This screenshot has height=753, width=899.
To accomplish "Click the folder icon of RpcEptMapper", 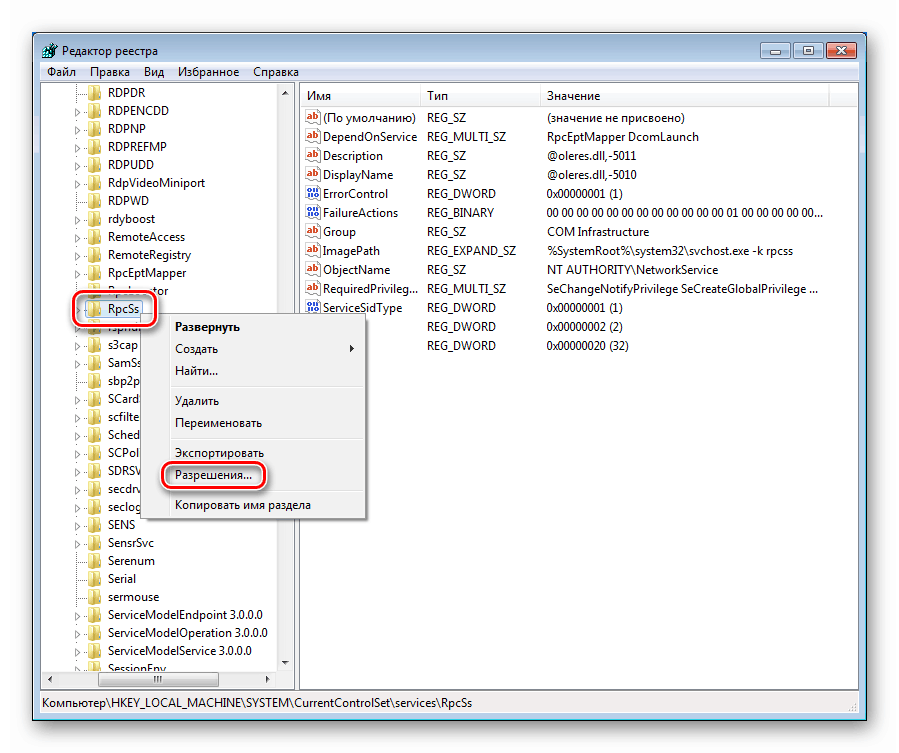I will click(95, 273).
